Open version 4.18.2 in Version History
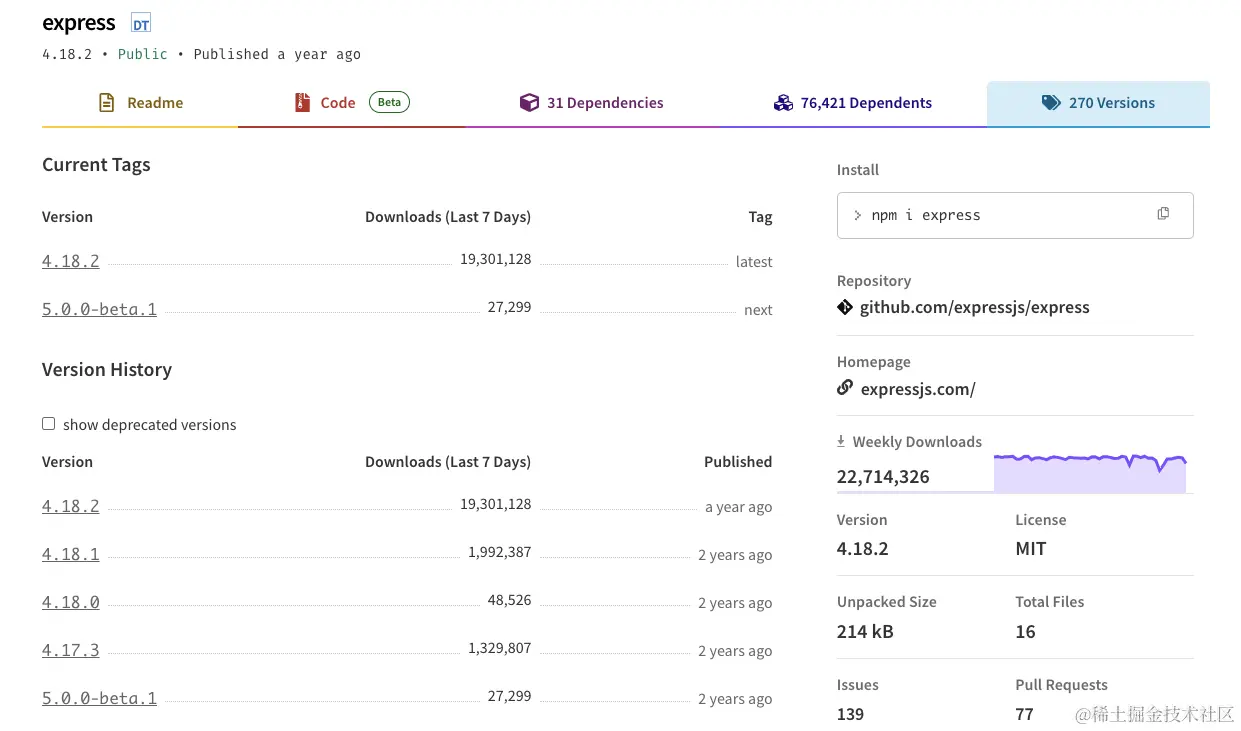The height and width of the screenshot is (731, 1241). click(71, 507)
